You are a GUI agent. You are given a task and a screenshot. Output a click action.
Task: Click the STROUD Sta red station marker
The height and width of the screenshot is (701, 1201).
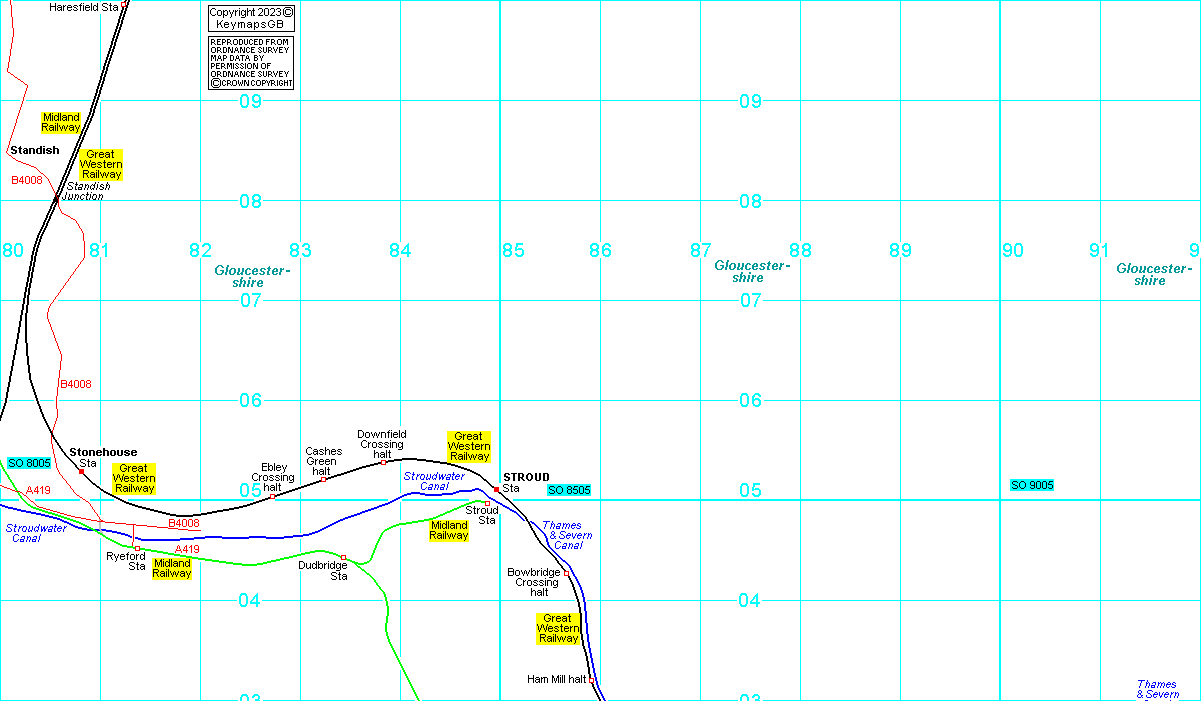coord(496,489)
